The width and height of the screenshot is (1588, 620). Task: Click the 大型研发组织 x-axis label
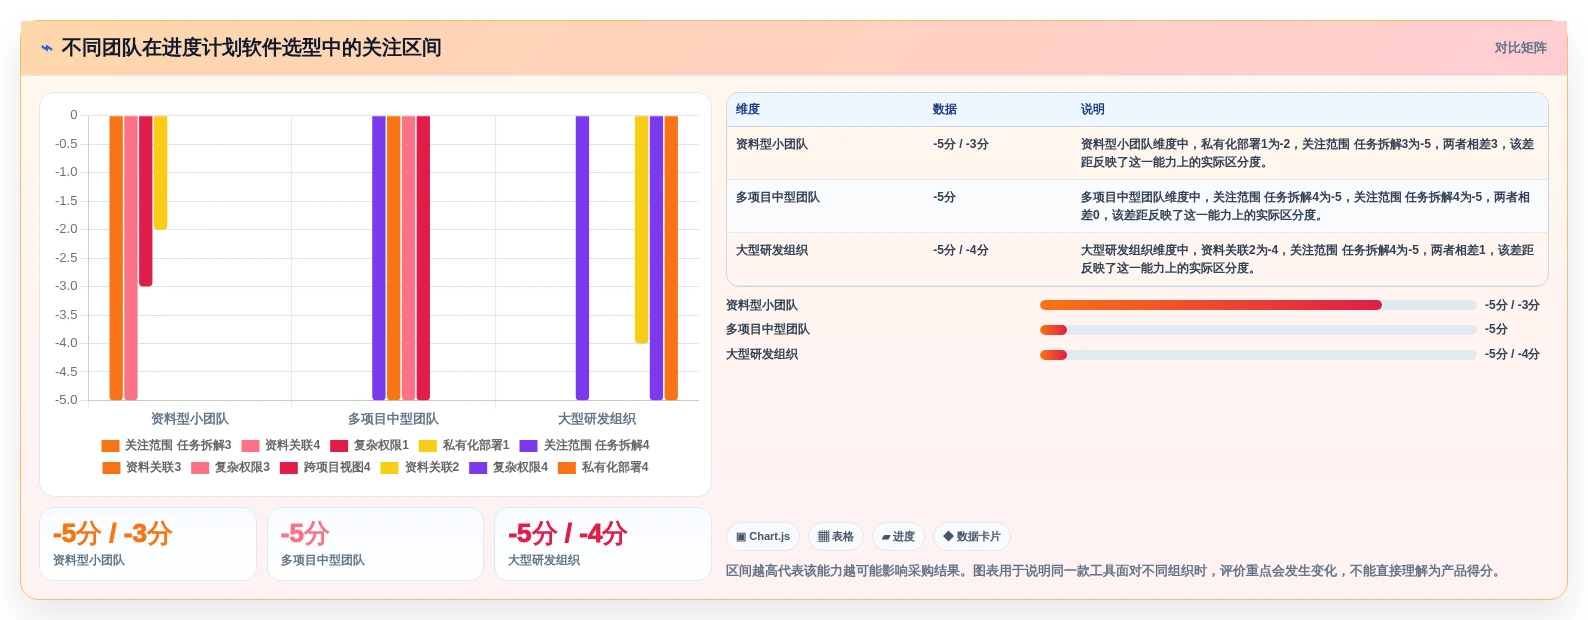tap(597, 419)
